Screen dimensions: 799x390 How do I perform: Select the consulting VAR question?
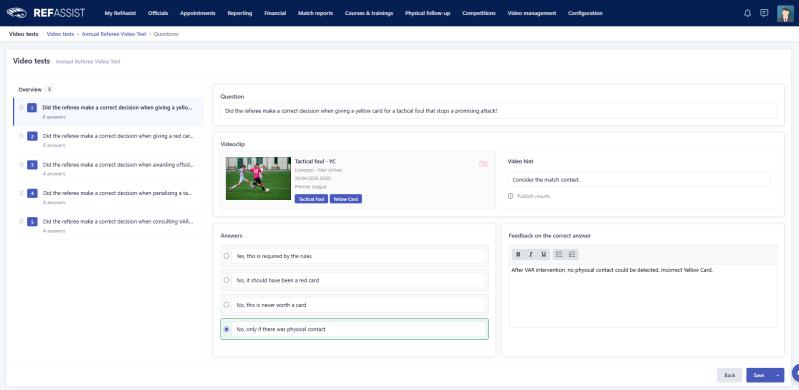tap(109, 225)
